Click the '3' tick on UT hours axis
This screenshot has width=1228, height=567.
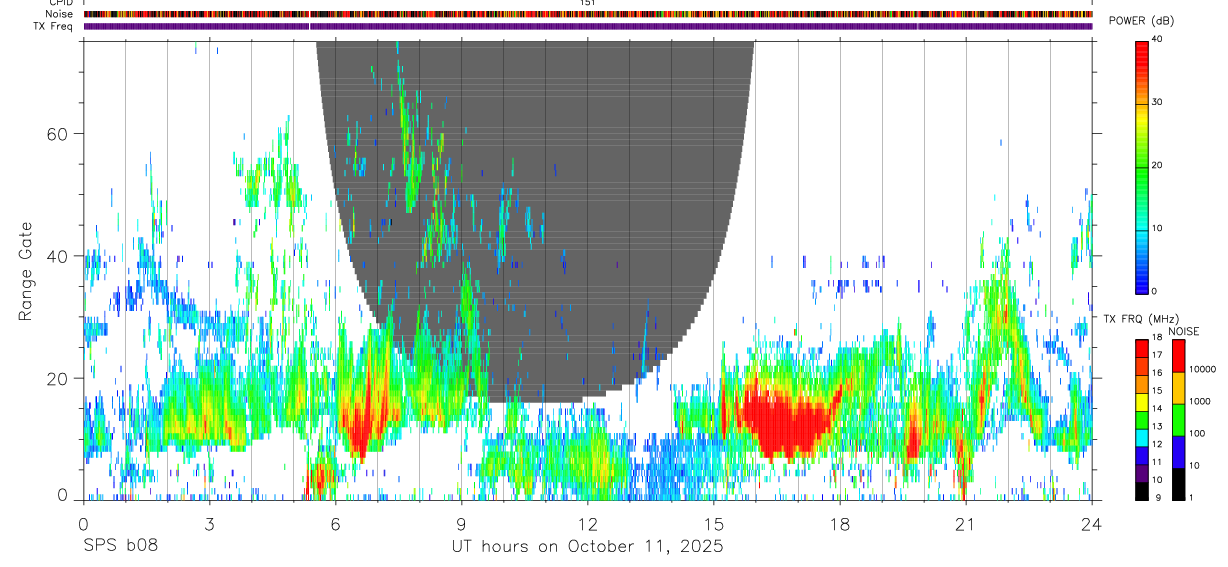click(x=209, y=523)
